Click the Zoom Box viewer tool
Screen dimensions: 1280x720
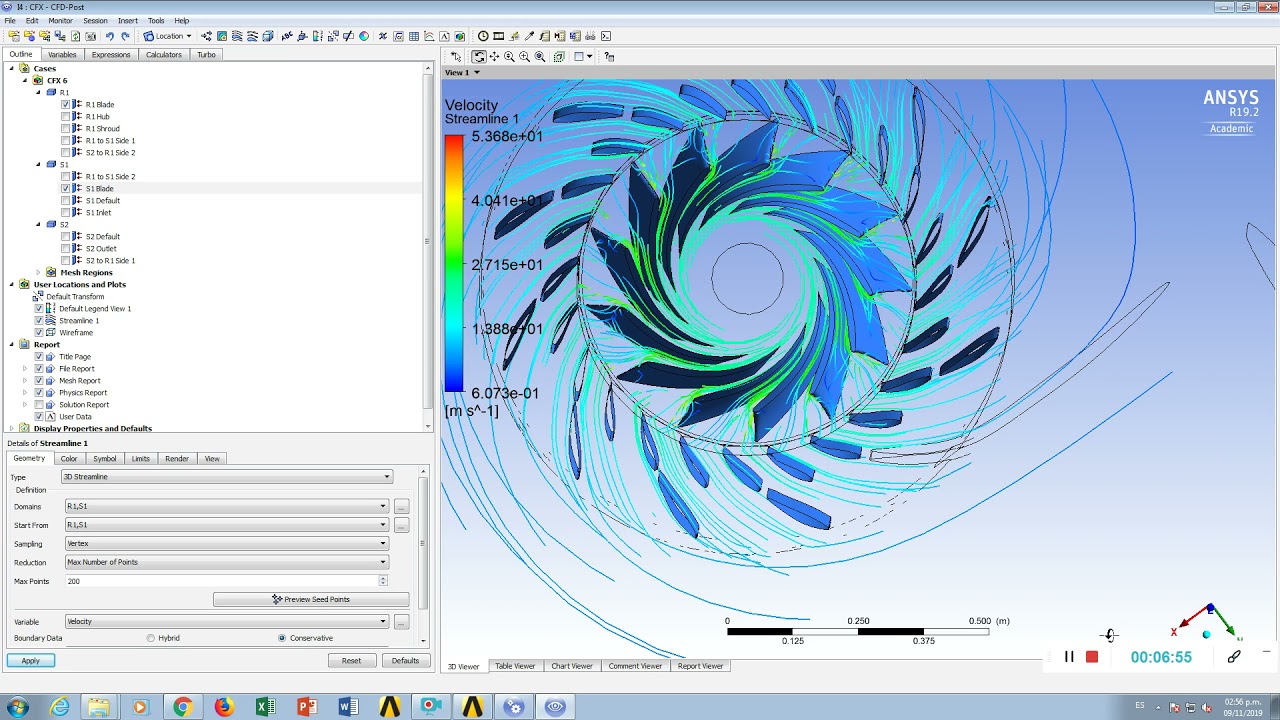click(524, 56)
